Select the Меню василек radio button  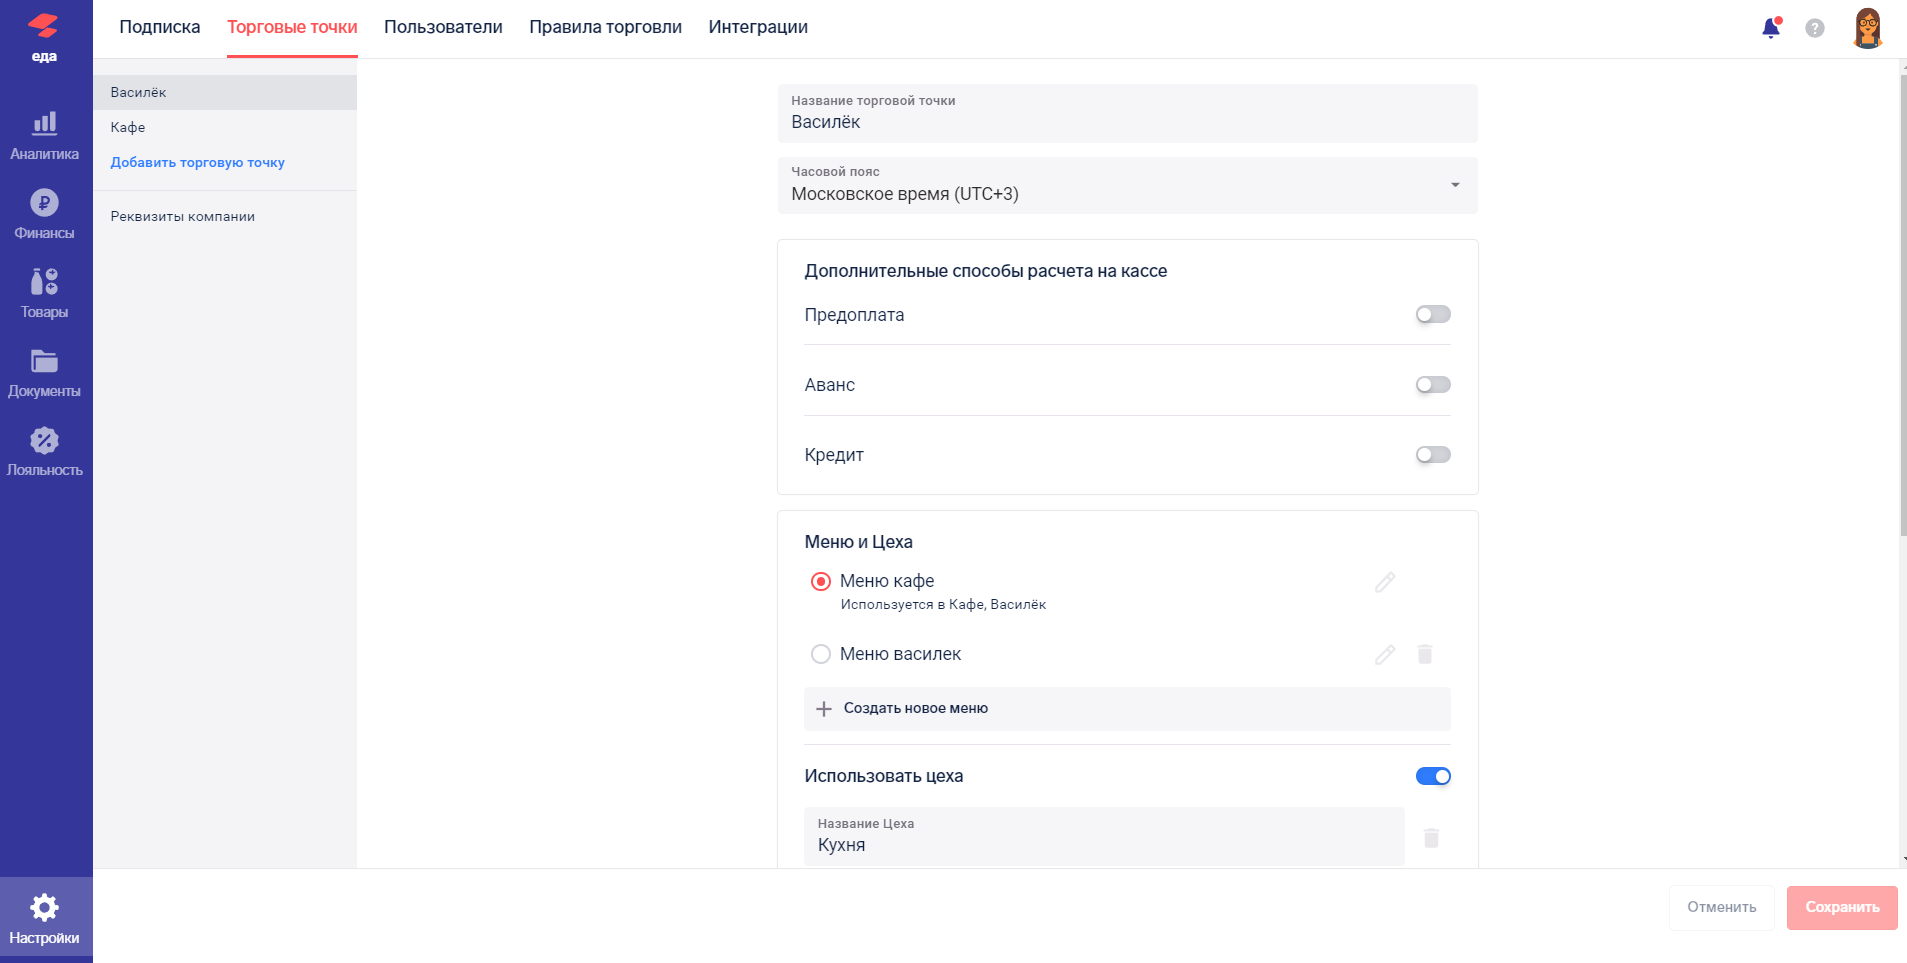coord(821,654)
